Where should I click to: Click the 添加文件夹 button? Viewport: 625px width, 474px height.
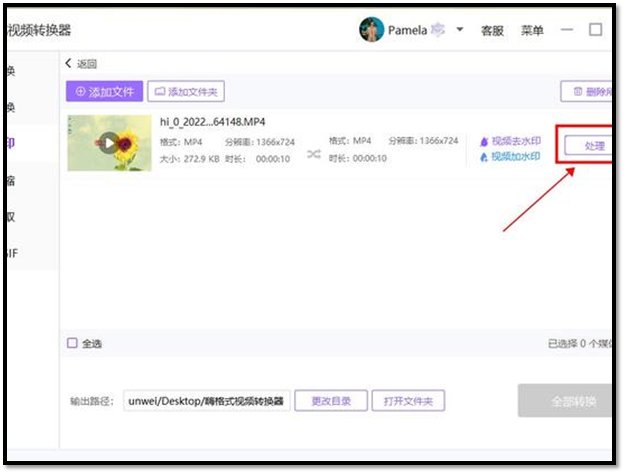[186, 91]
